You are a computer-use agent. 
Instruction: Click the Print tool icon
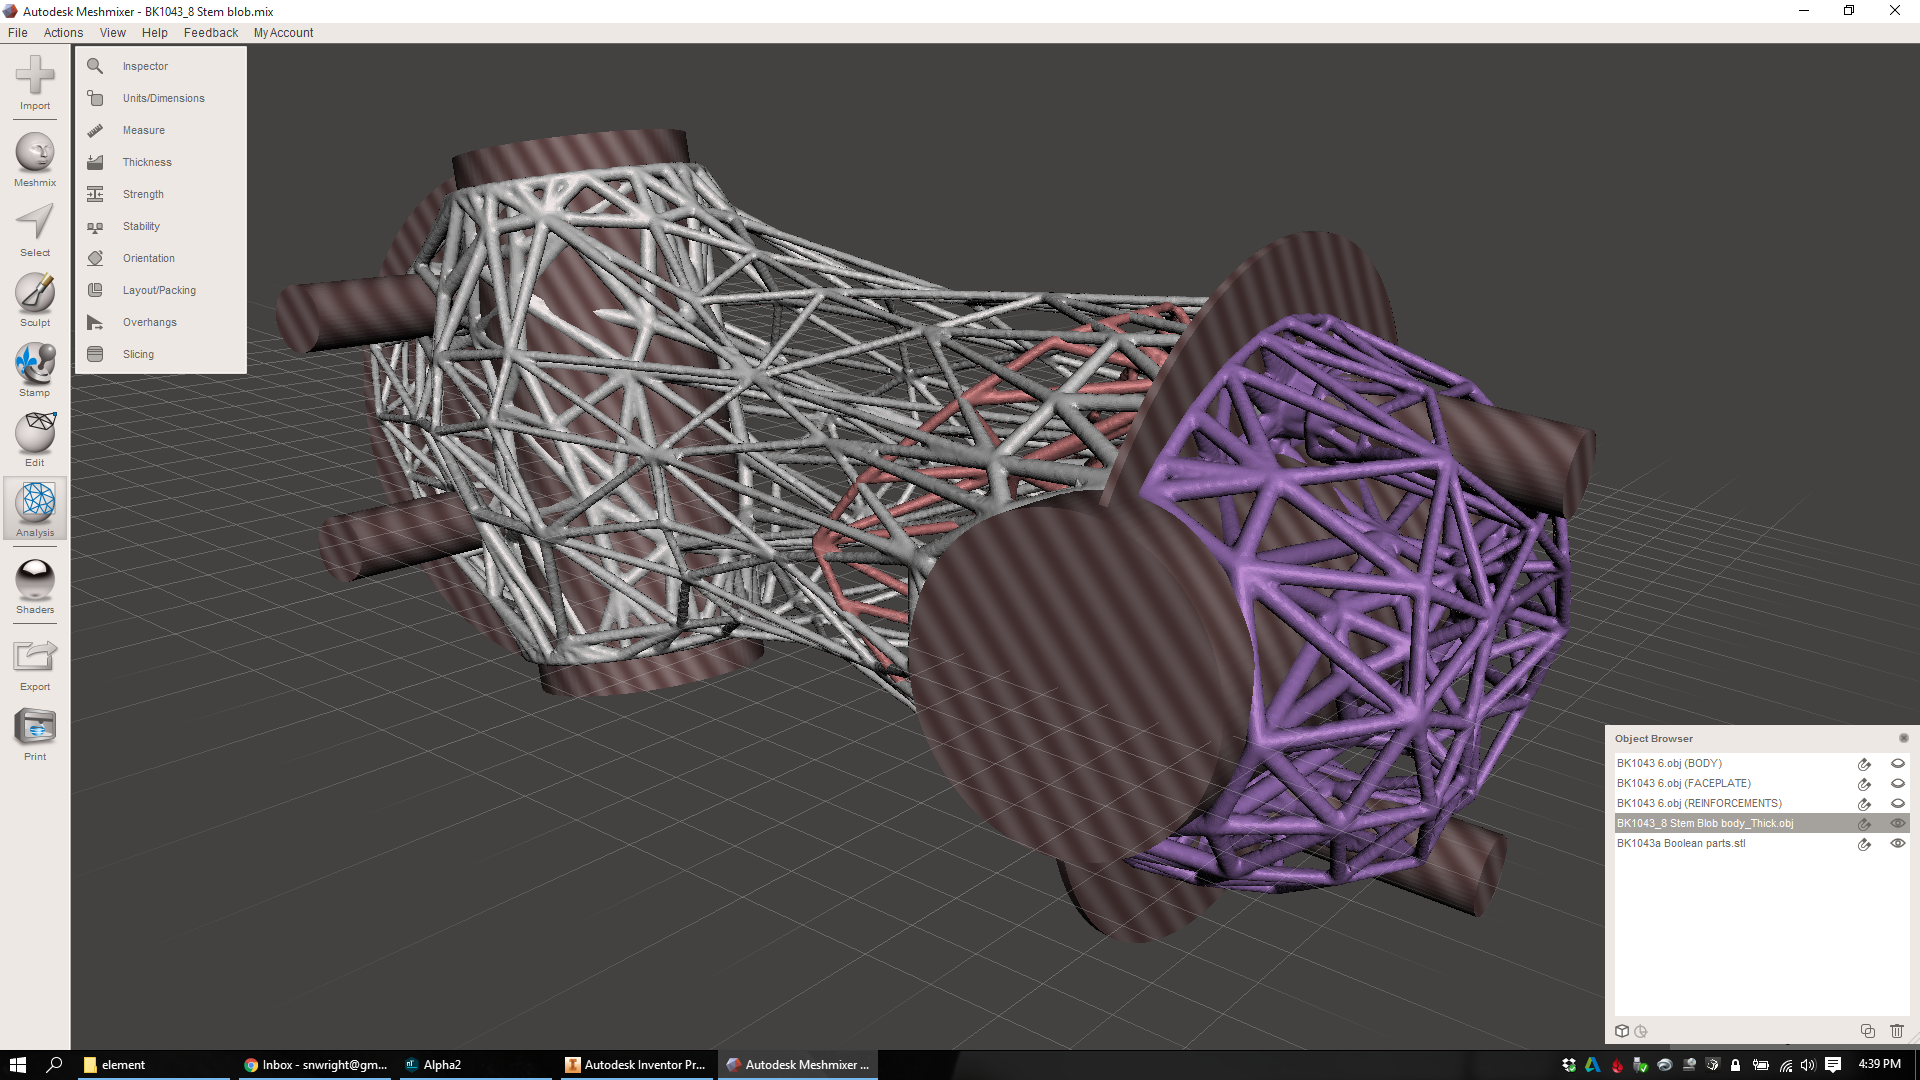pyautogui.click(x=35, y=730)
